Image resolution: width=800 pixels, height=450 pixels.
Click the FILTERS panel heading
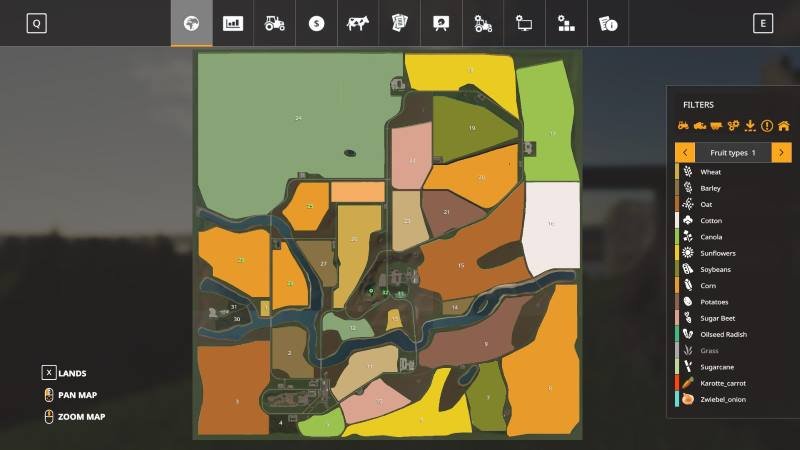698,105
